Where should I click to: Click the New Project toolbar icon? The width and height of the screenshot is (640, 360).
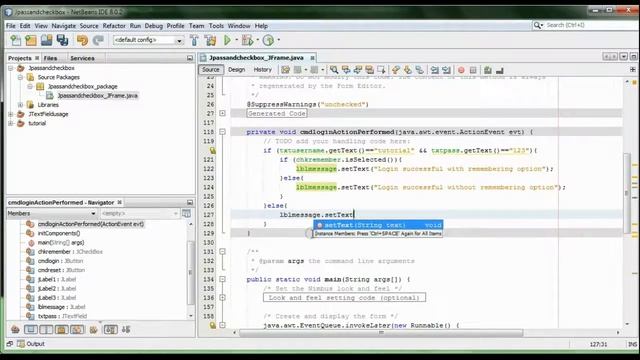pos(31,40)
